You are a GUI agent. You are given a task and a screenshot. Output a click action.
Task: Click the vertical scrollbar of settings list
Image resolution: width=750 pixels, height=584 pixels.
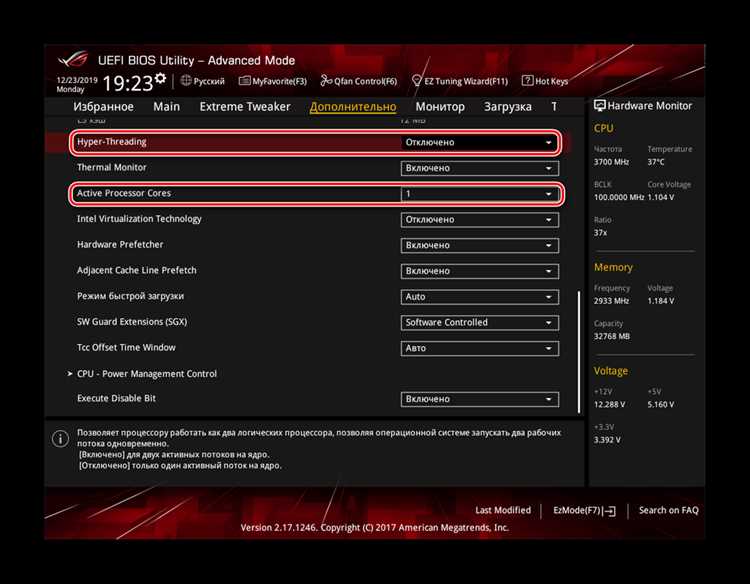[579, 352]
